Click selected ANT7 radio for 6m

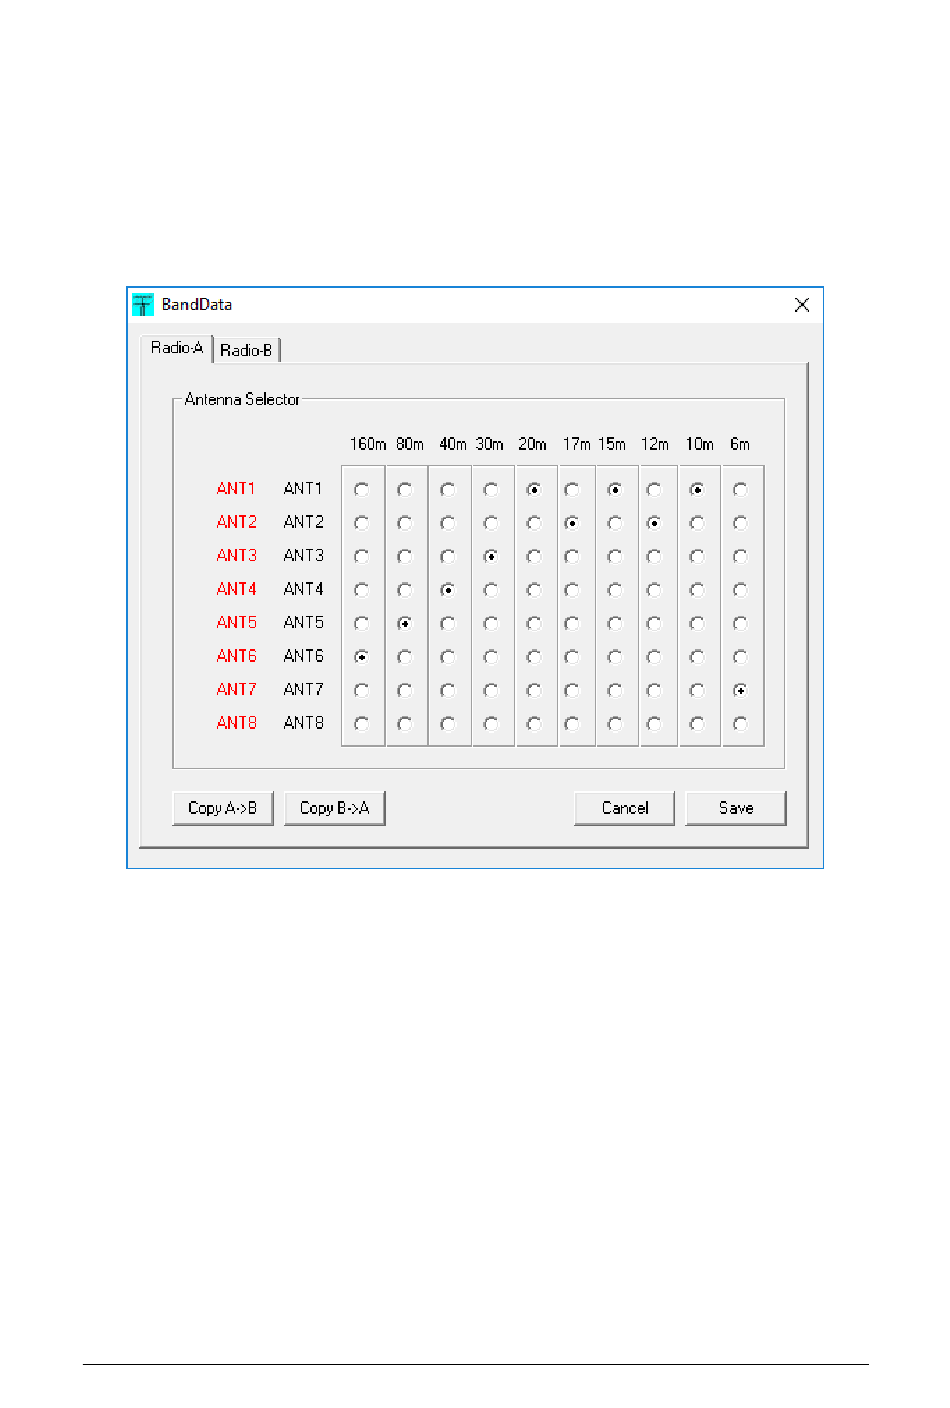point(740,690)
